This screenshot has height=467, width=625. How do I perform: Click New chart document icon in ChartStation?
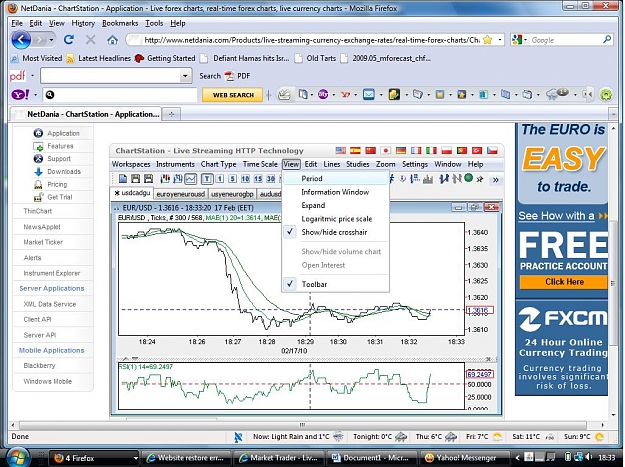(x=123, y=179)
